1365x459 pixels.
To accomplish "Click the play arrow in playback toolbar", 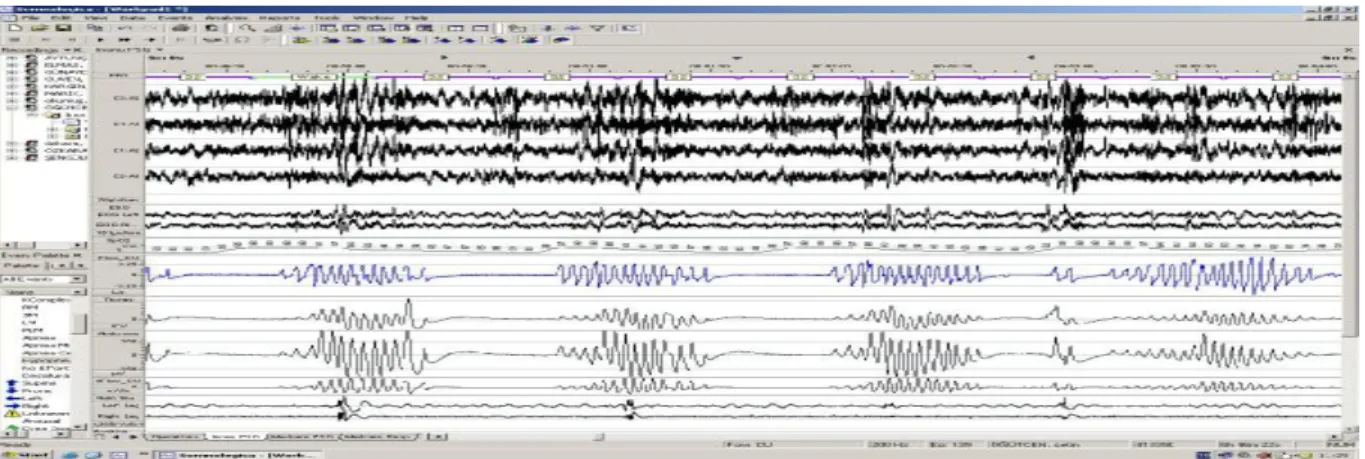I will (100, 39).
